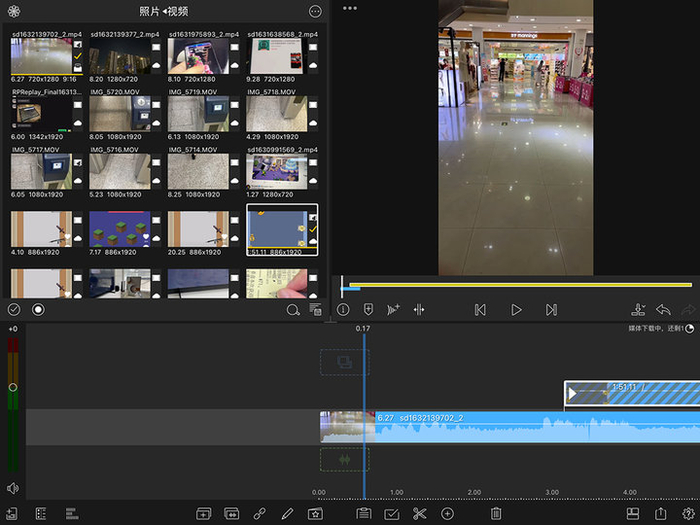The height and width of the screenshot is (525, 700).
Task: Open the library sources flower icon
Action: pos(14,12)
